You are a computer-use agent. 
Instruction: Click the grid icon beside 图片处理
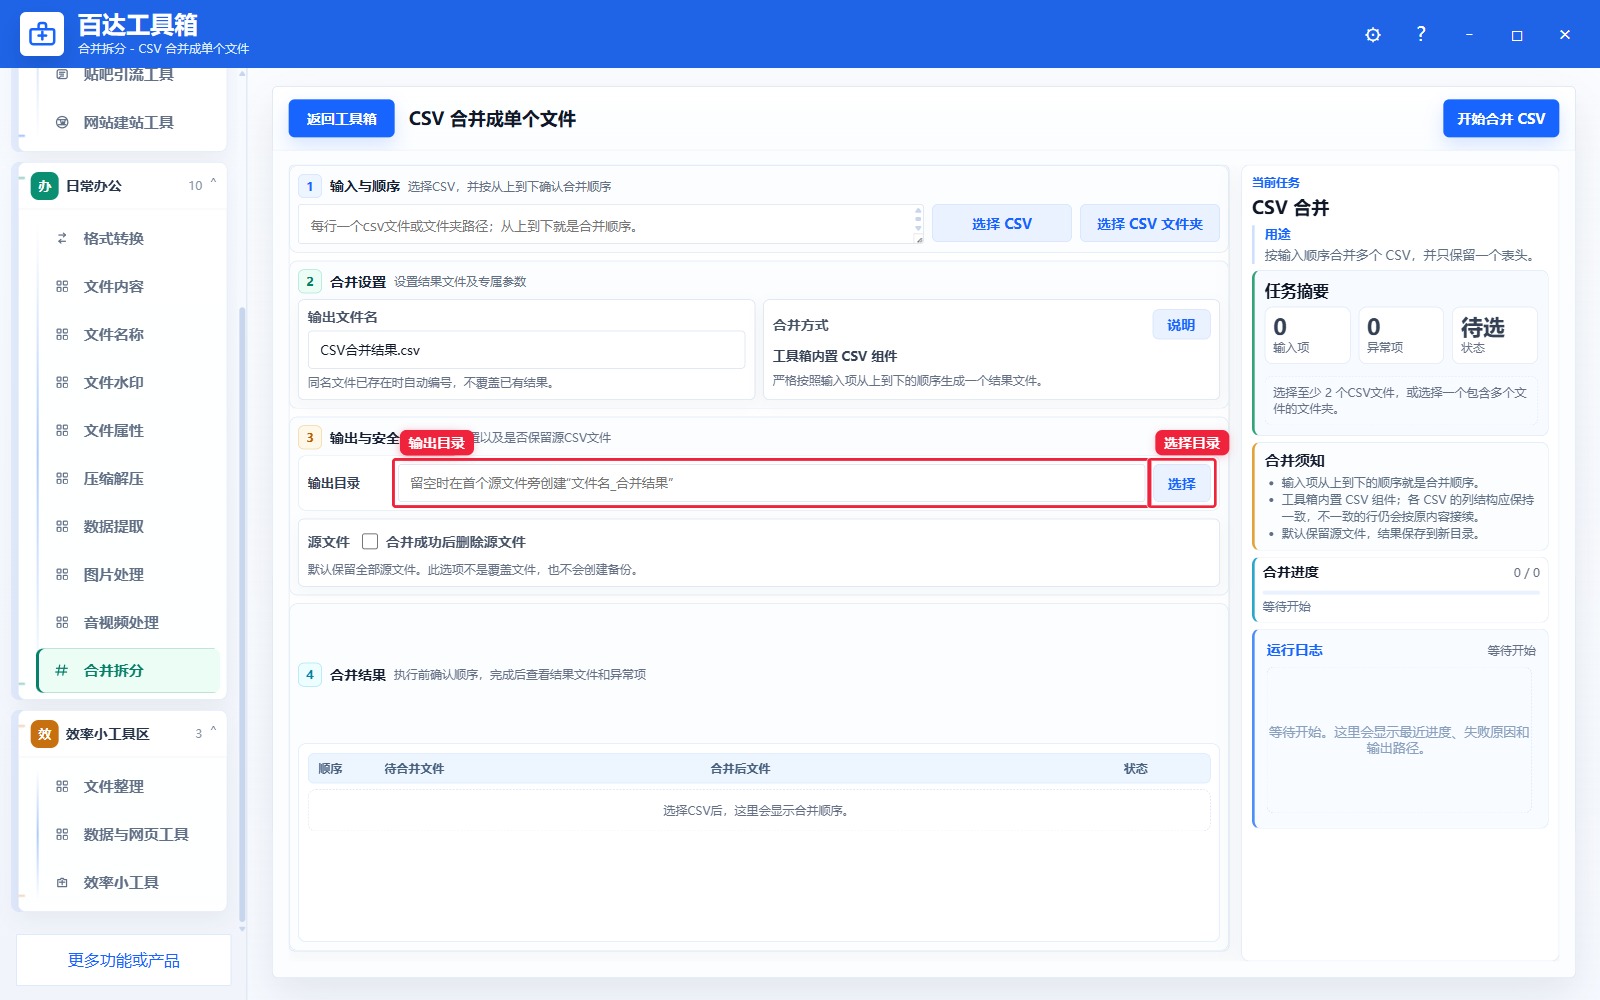pyautogui.click(x=62, y=574)
